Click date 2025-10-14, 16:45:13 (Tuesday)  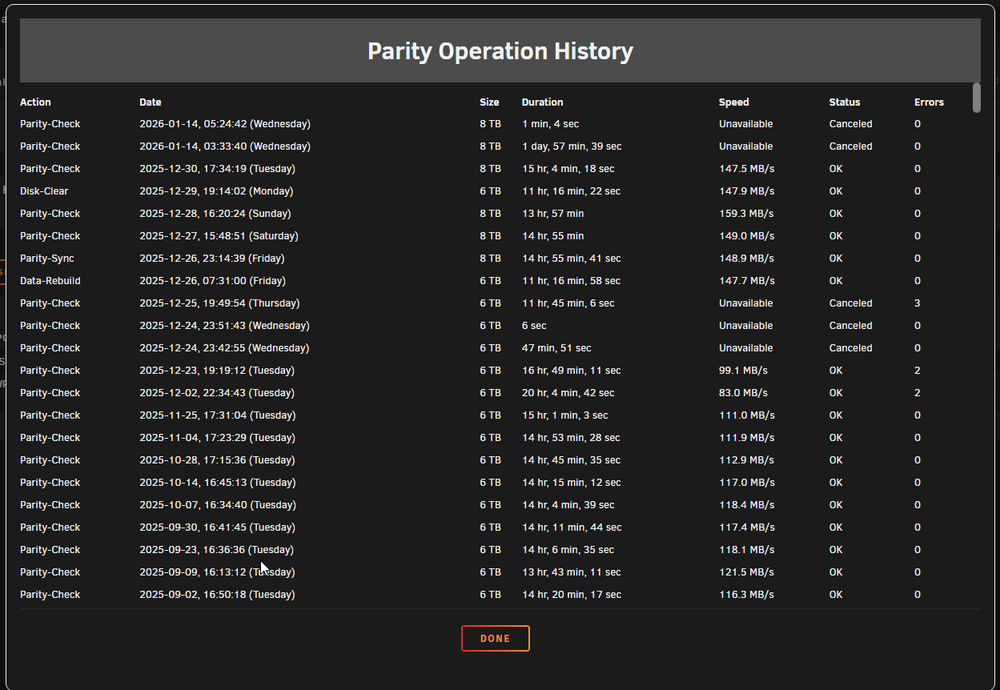(217, 482)
